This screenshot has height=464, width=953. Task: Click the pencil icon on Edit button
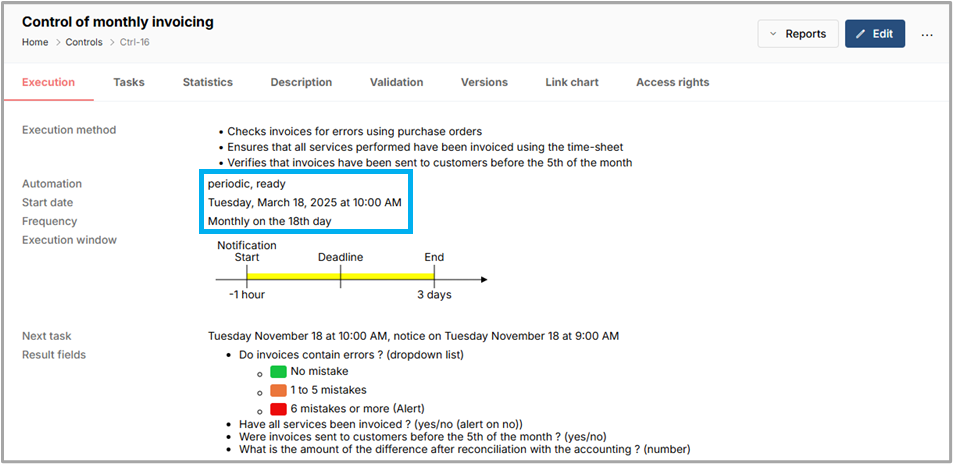(860, 34)
